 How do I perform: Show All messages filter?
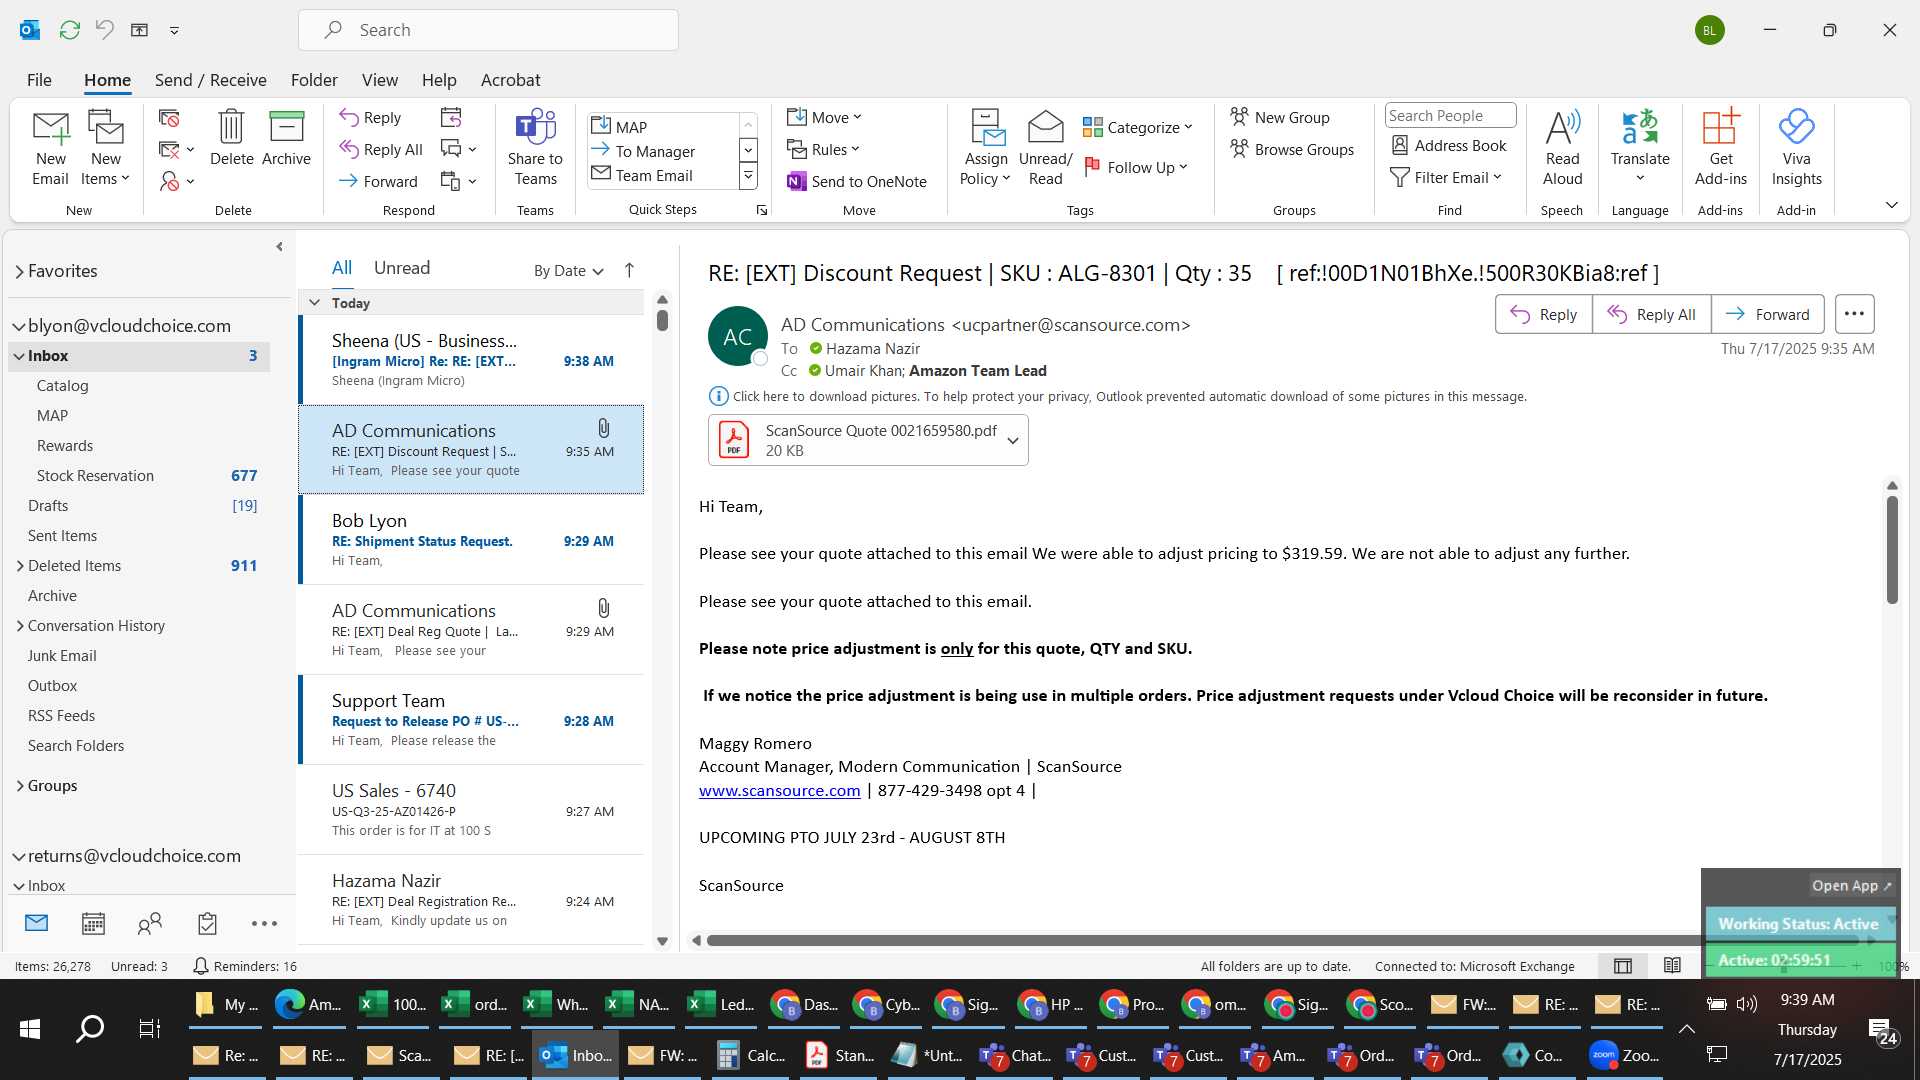tap(342, 268)
